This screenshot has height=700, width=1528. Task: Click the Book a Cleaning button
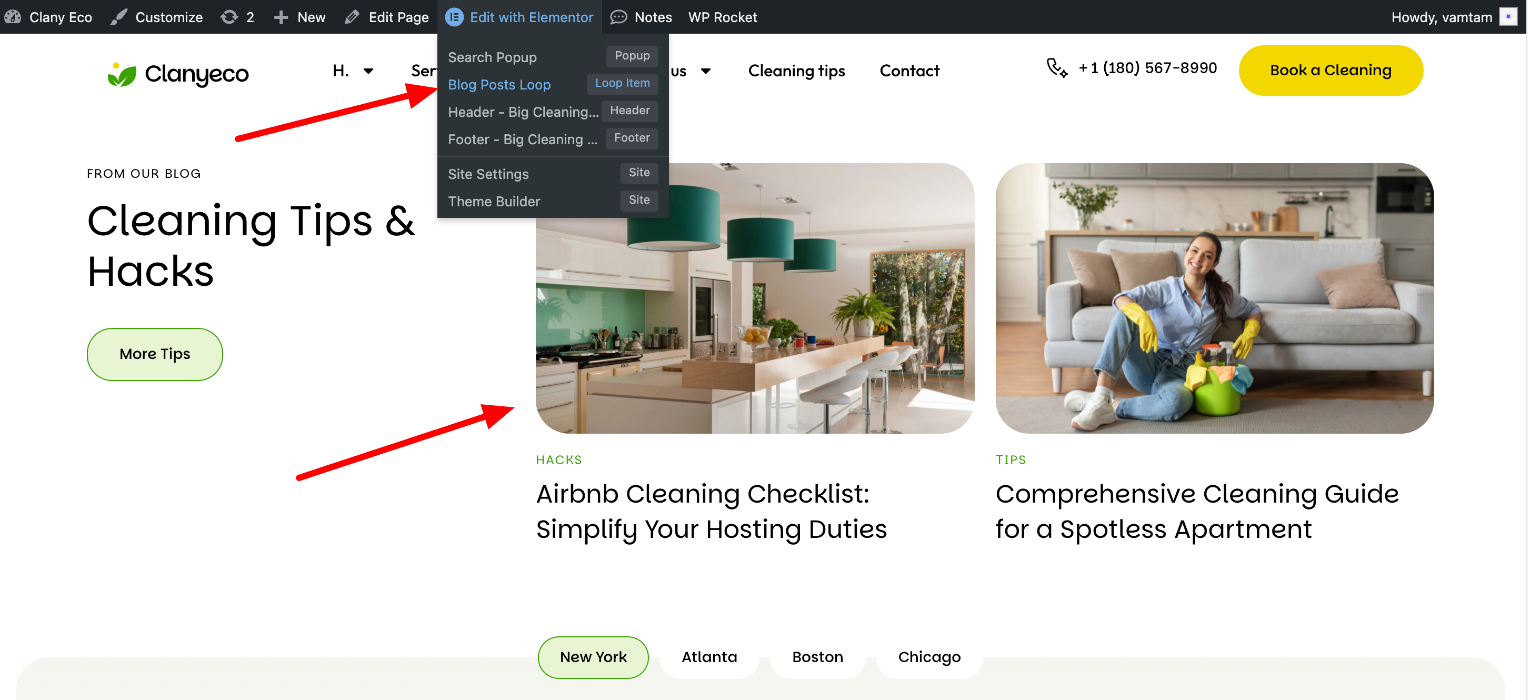click(x=1331, y=70)
